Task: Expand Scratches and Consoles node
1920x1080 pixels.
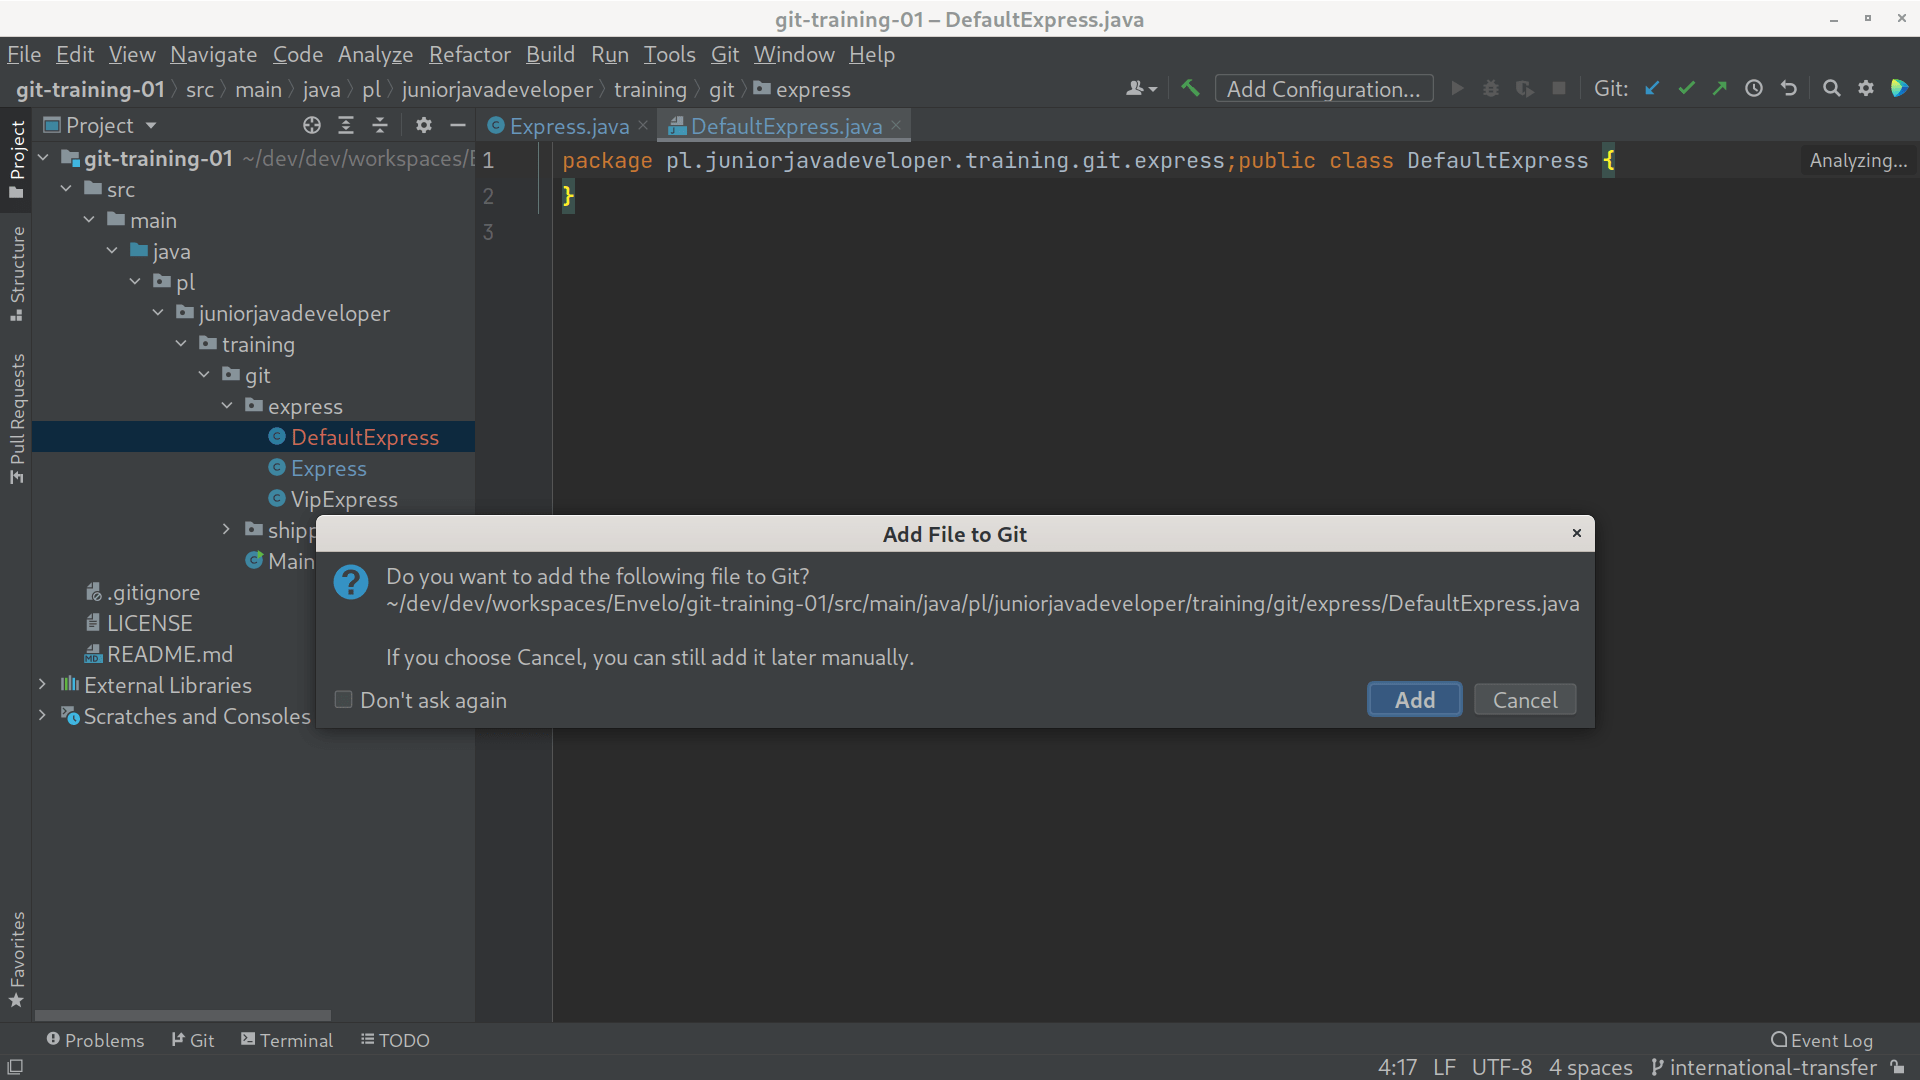Action: tap(42, 716)
